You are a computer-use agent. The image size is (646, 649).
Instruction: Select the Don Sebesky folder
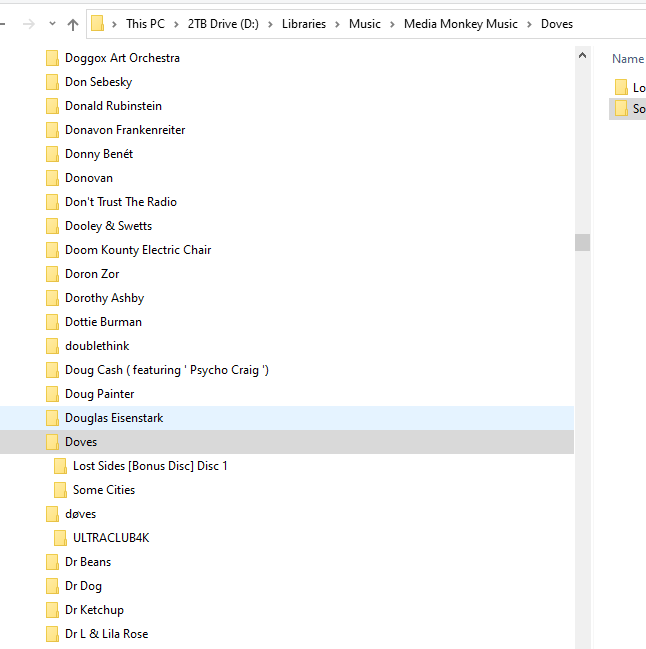click(x=98, y=82)
